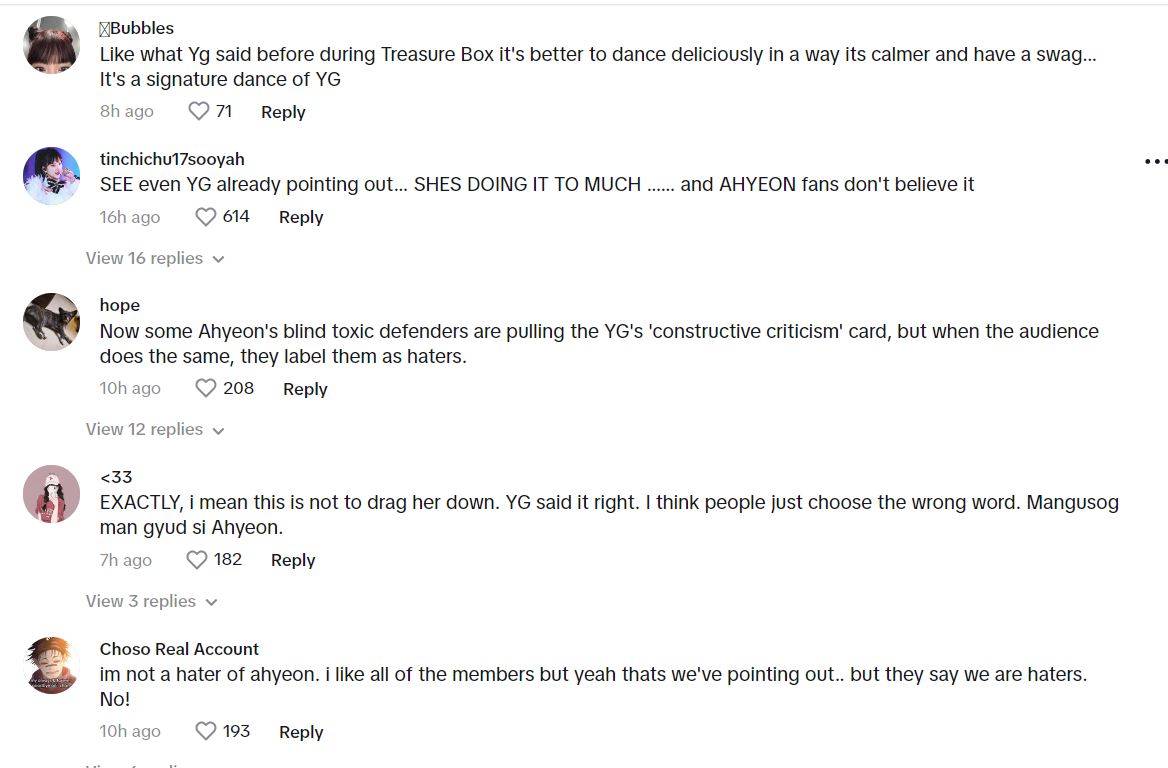Open Bubbles' profile picture

point(51,45)
